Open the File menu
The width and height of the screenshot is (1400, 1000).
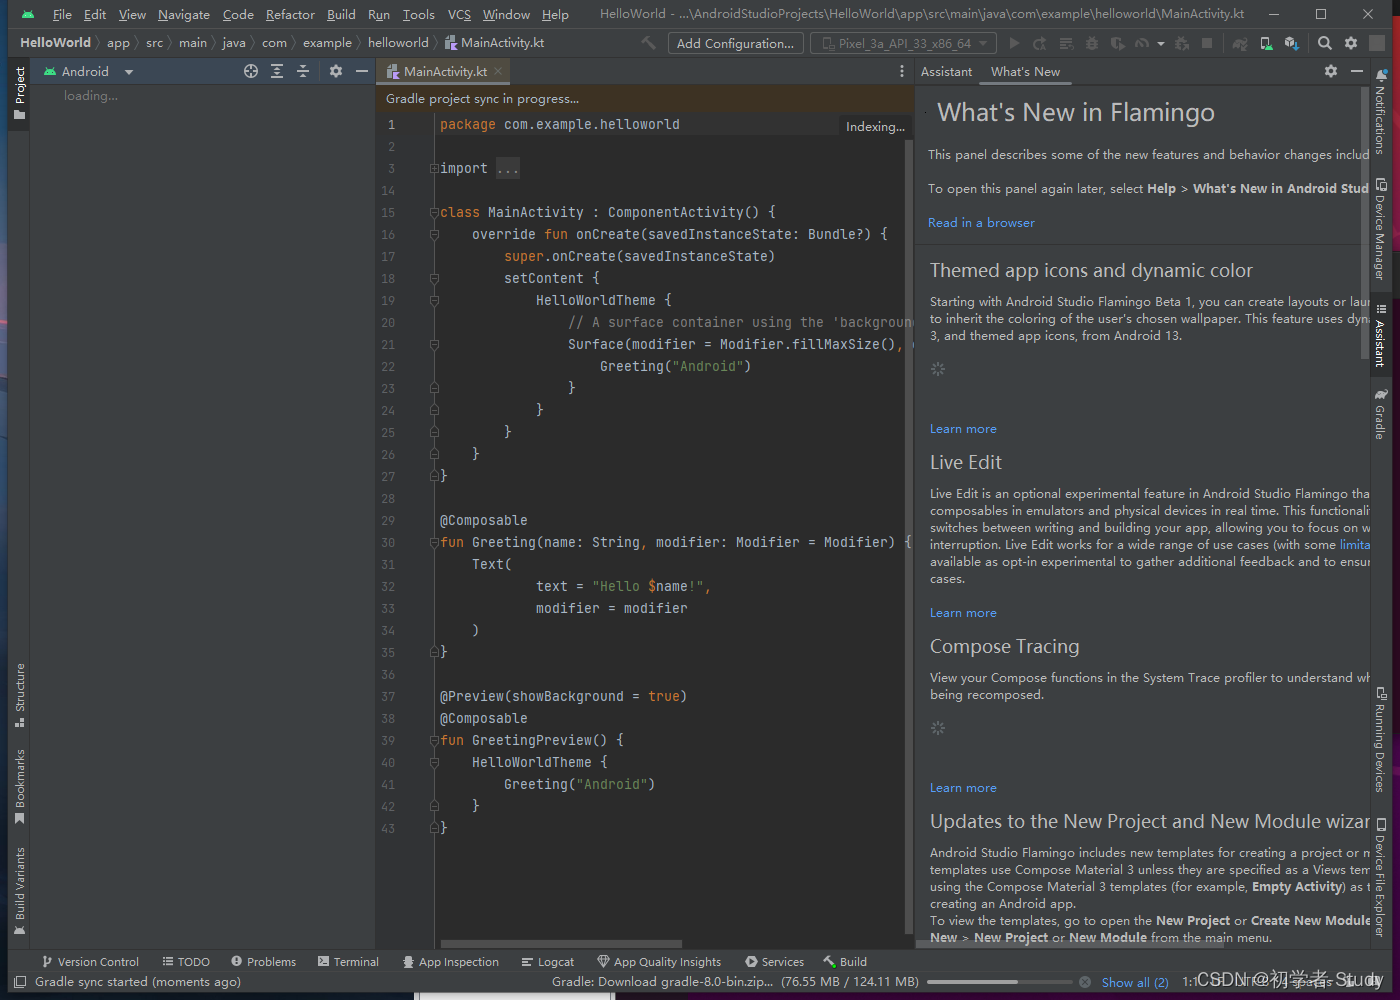[x=62, y=14]
